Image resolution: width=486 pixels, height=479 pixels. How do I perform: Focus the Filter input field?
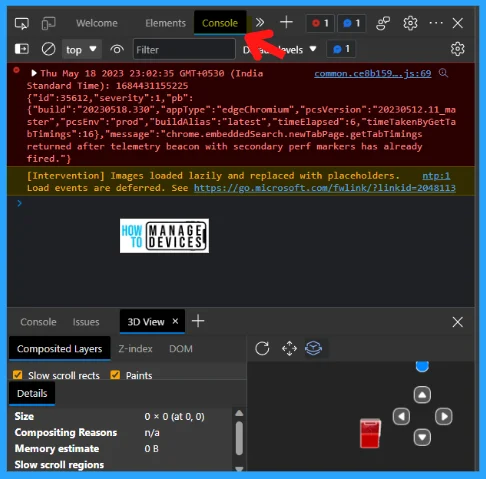184,49
